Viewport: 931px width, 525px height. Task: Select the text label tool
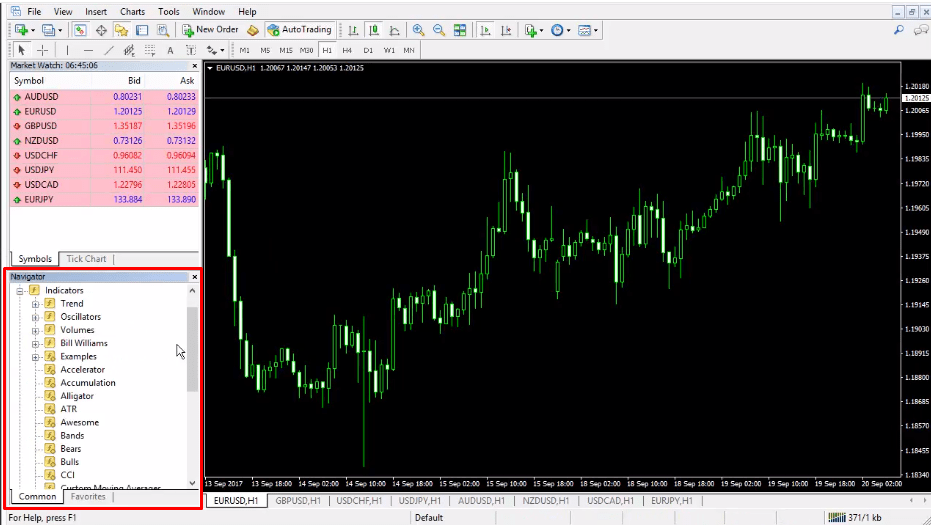point(170,50)
